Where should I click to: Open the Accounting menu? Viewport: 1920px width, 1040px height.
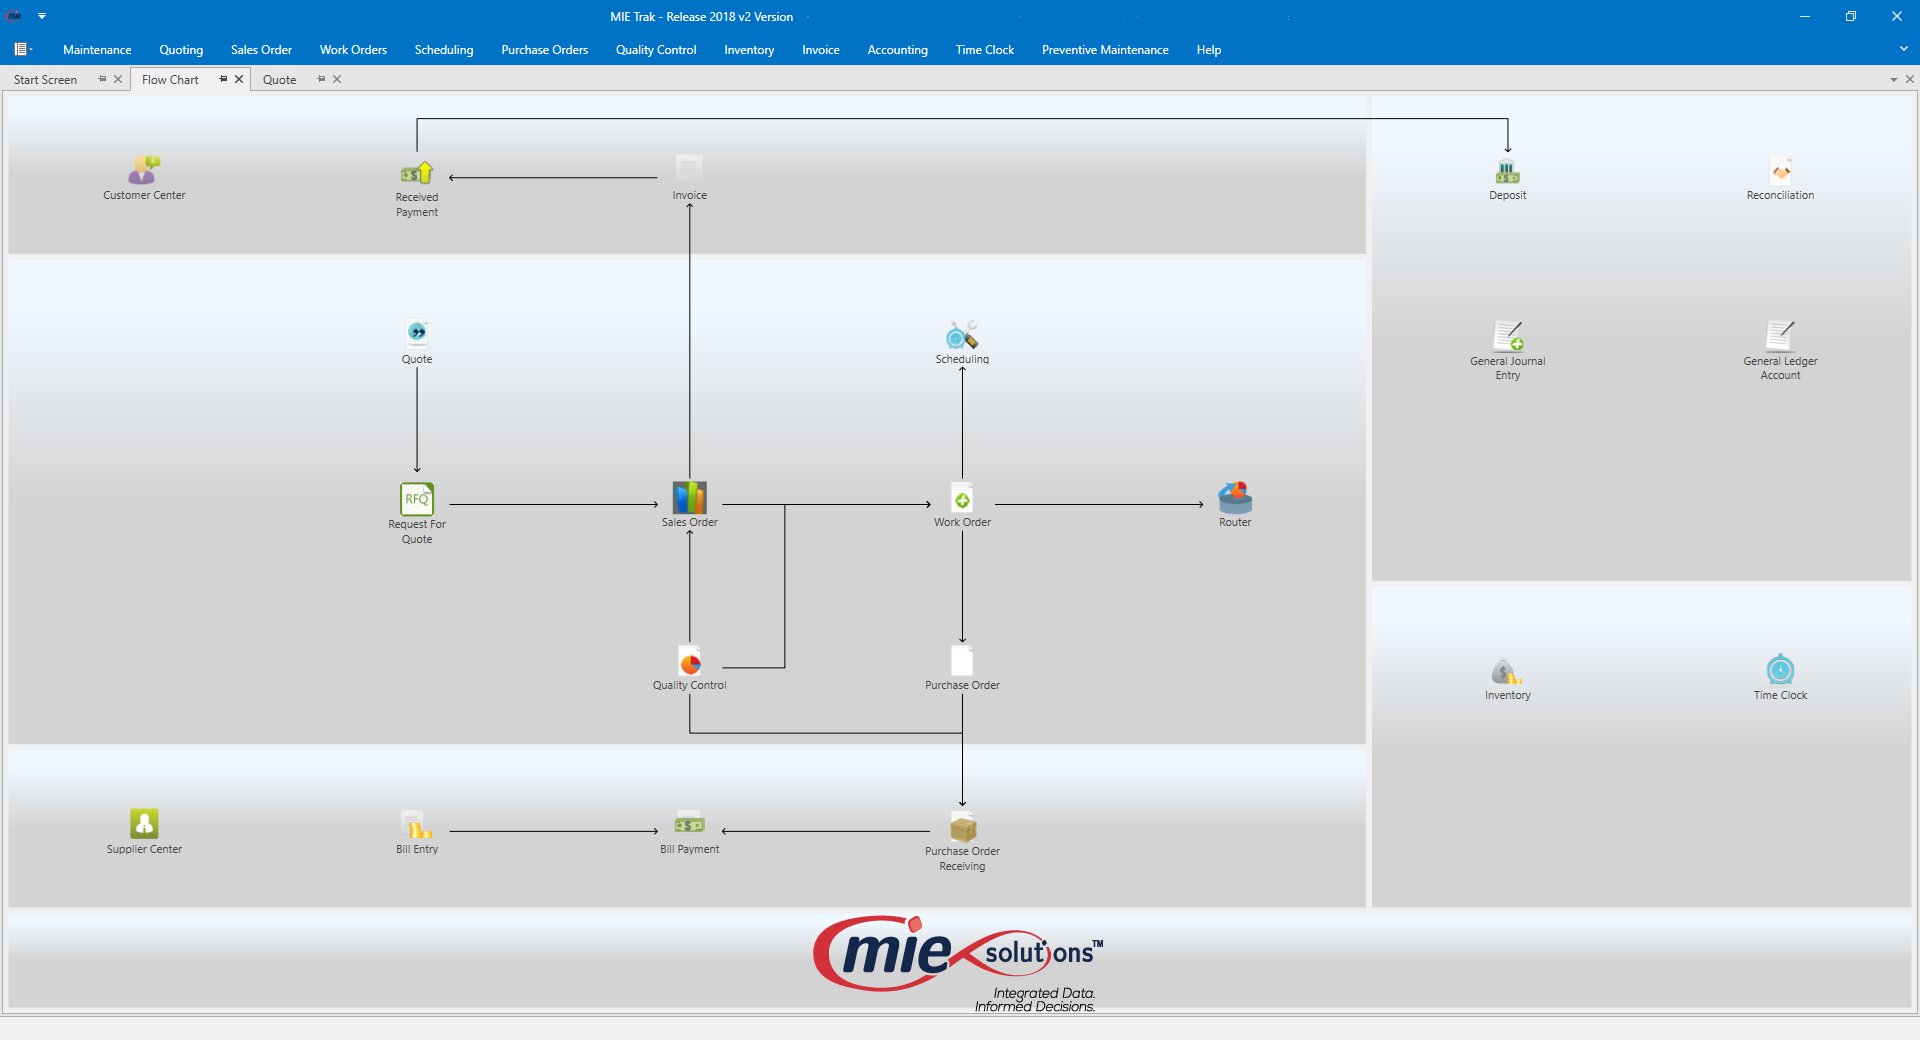(x=897, y=50)
